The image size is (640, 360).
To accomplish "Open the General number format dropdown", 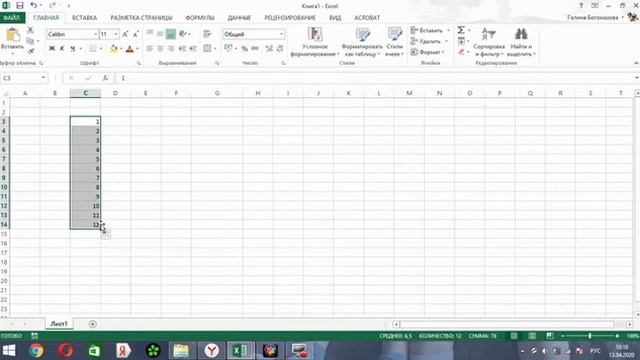I will click(x=282, y=34).
